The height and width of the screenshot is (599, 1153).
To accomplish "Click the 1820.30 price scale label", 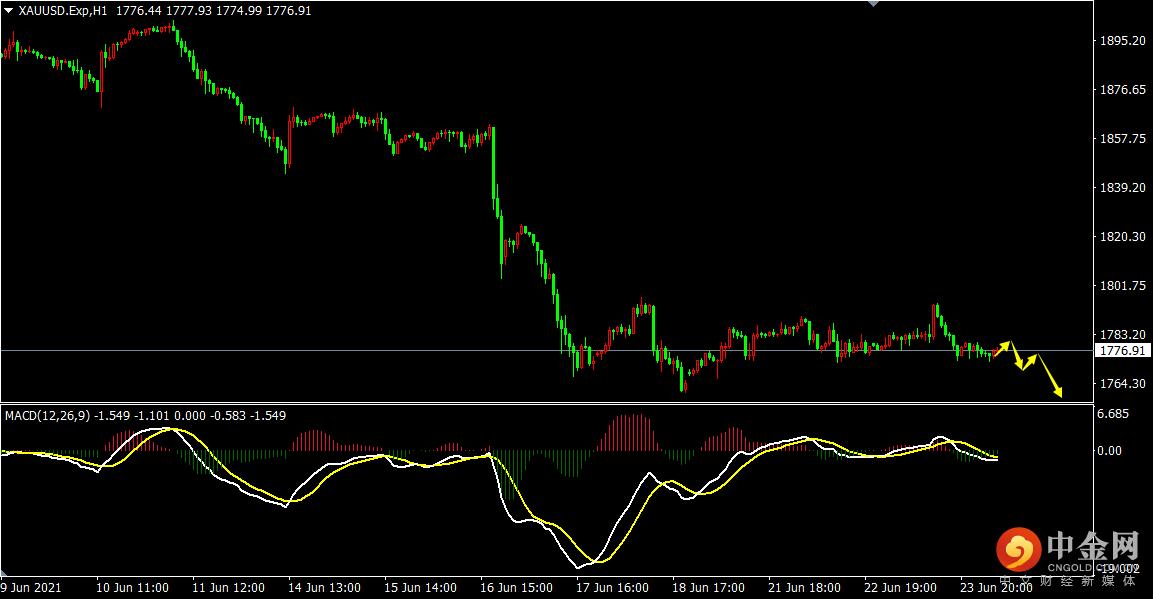I will pyautogui.click(x=1122, y=237).
